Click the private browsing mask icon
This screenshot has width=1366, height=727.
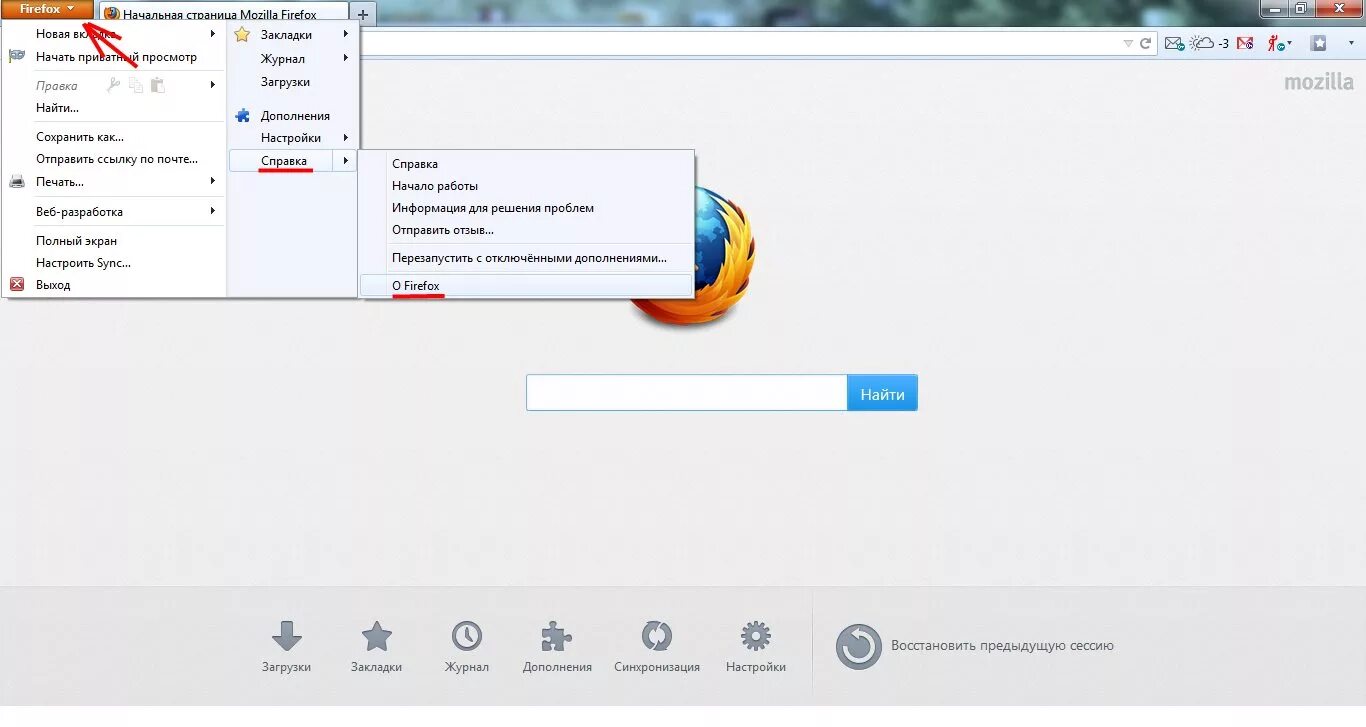[17, 57]
